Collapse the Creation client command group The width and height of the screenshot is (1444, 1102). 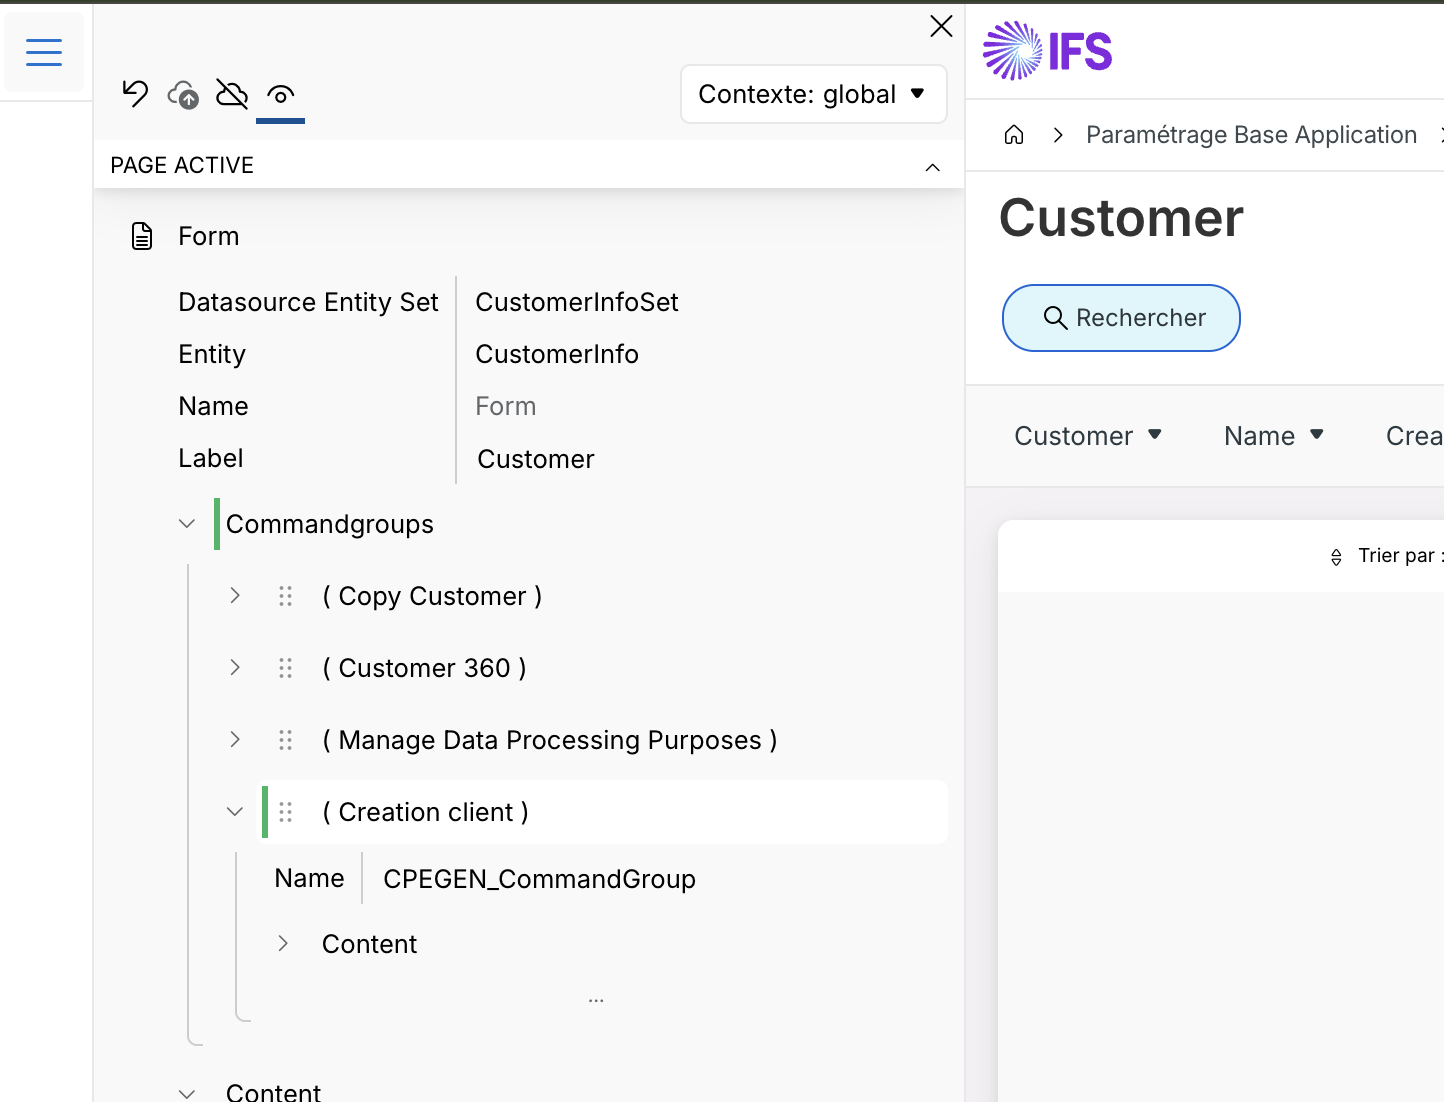coord(235,811)
